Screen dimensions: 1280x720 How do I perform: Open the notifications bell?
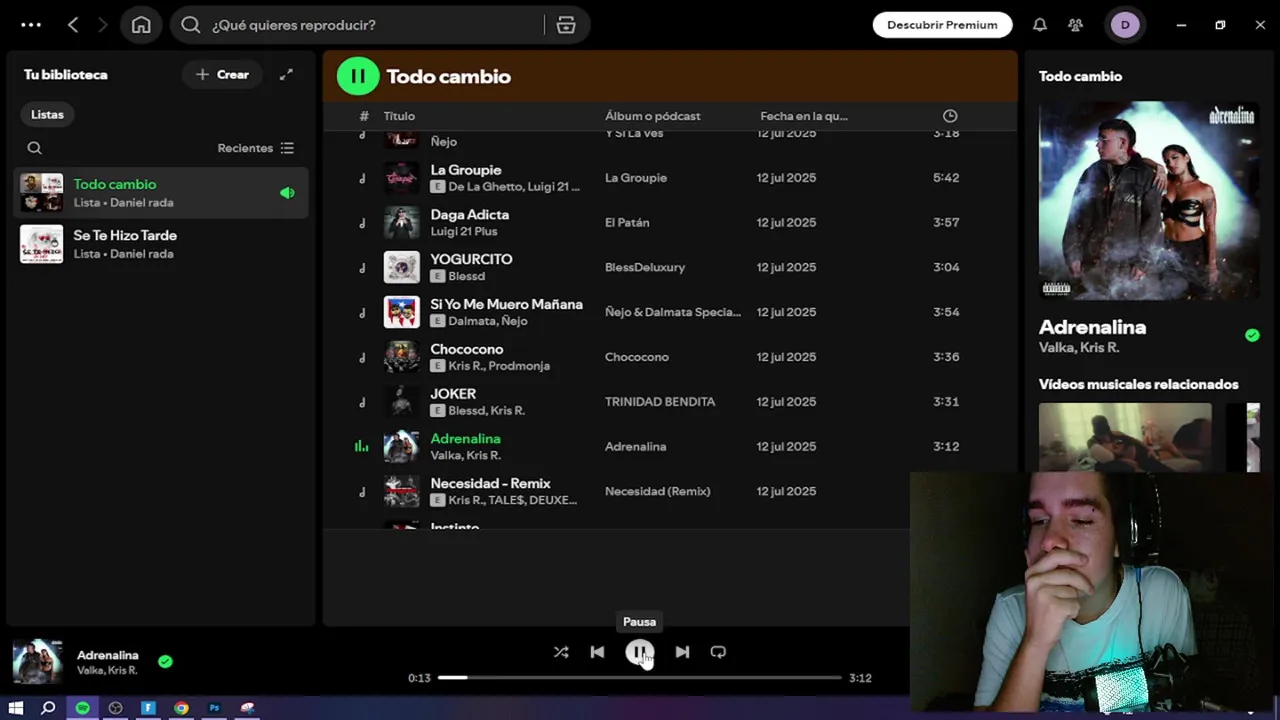(1040, 25)
